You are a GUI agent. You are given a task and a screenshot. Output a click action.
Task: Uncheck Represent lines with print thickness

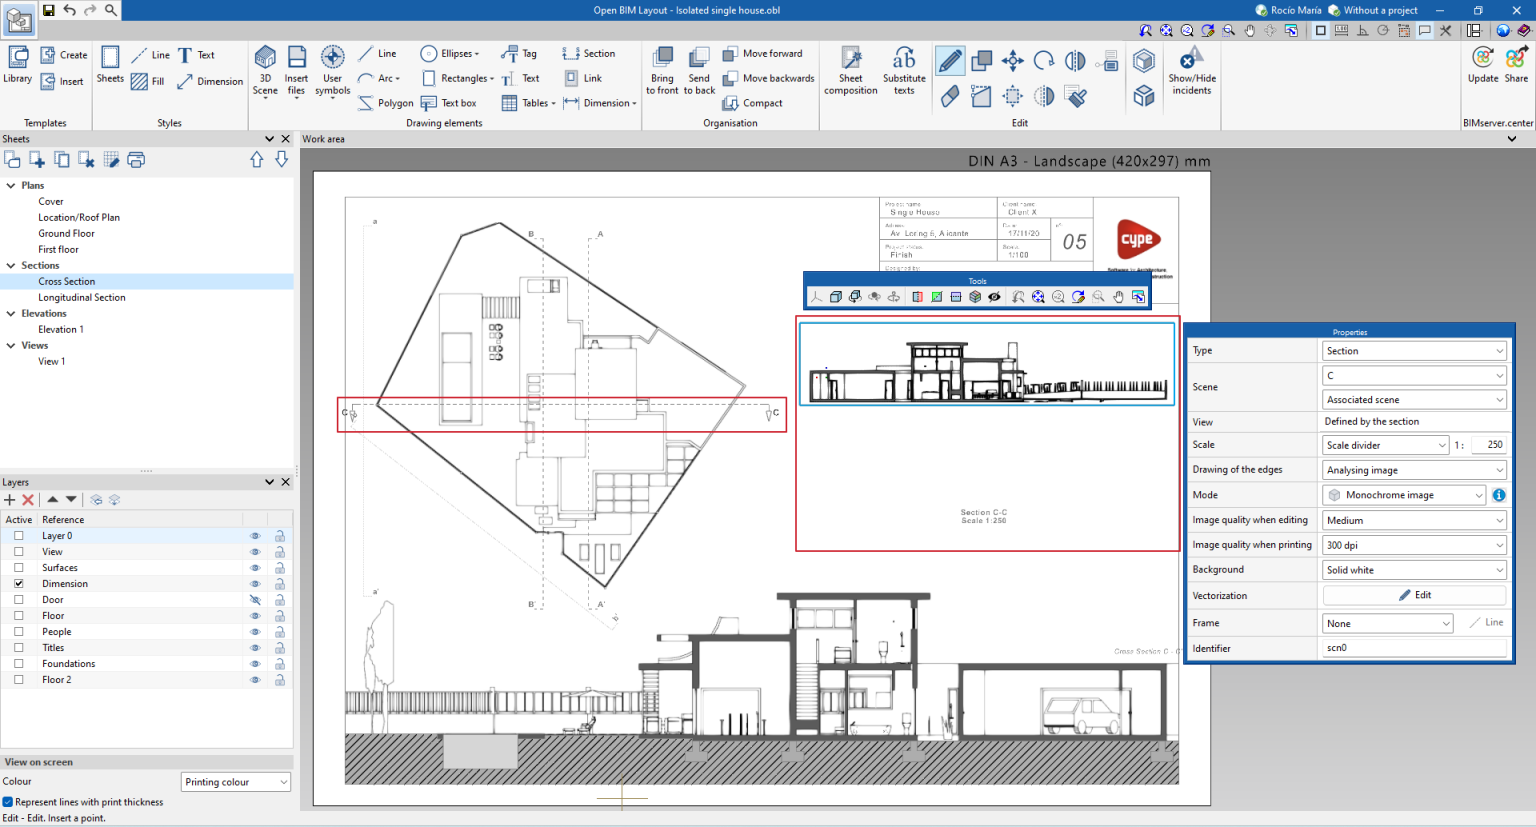[10, 801]
